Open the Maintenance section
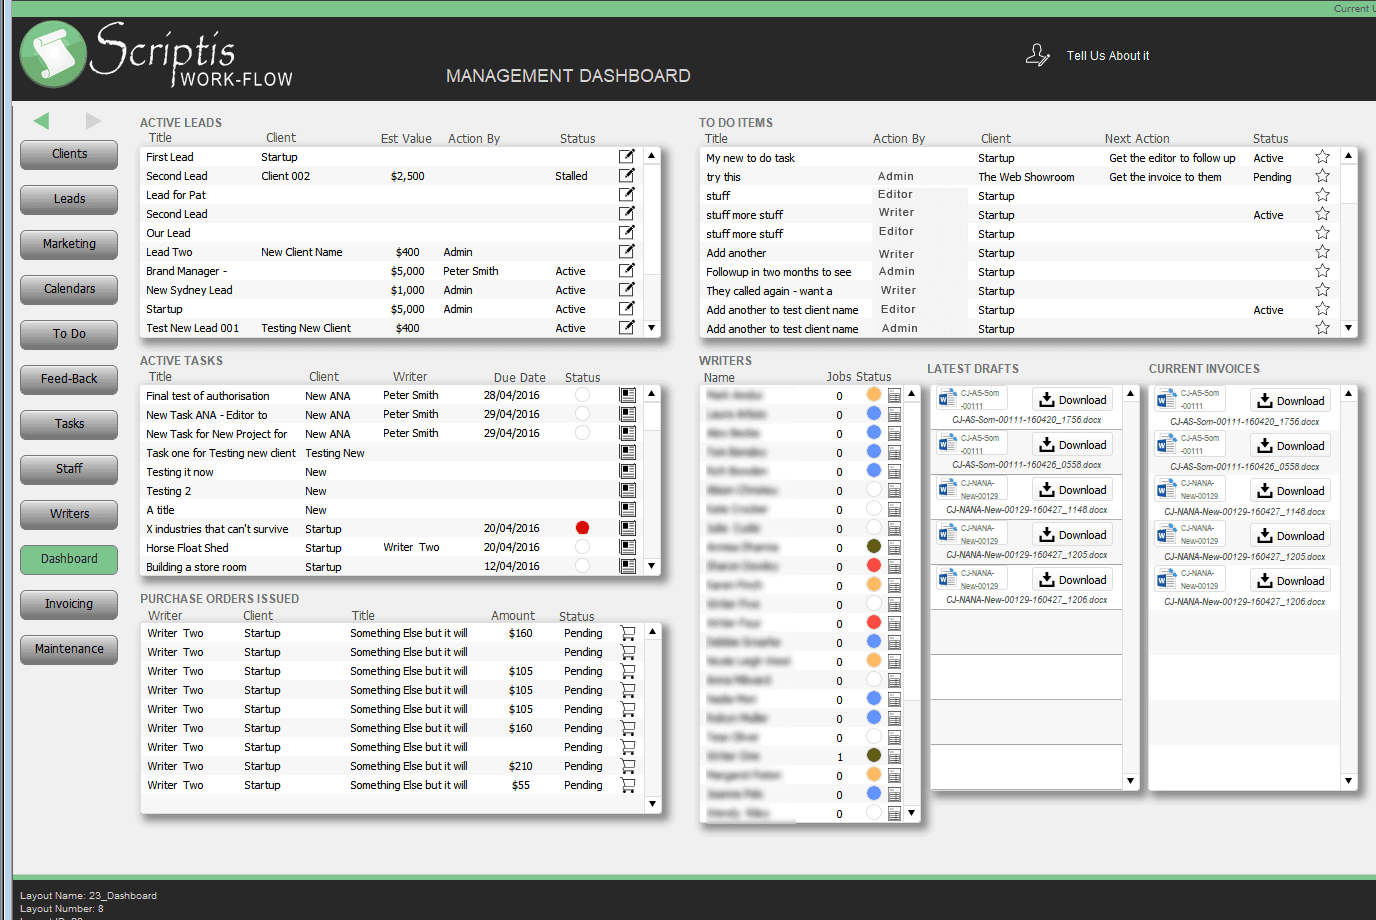This screenshot has height=920, width=1376. click(69, 649)
